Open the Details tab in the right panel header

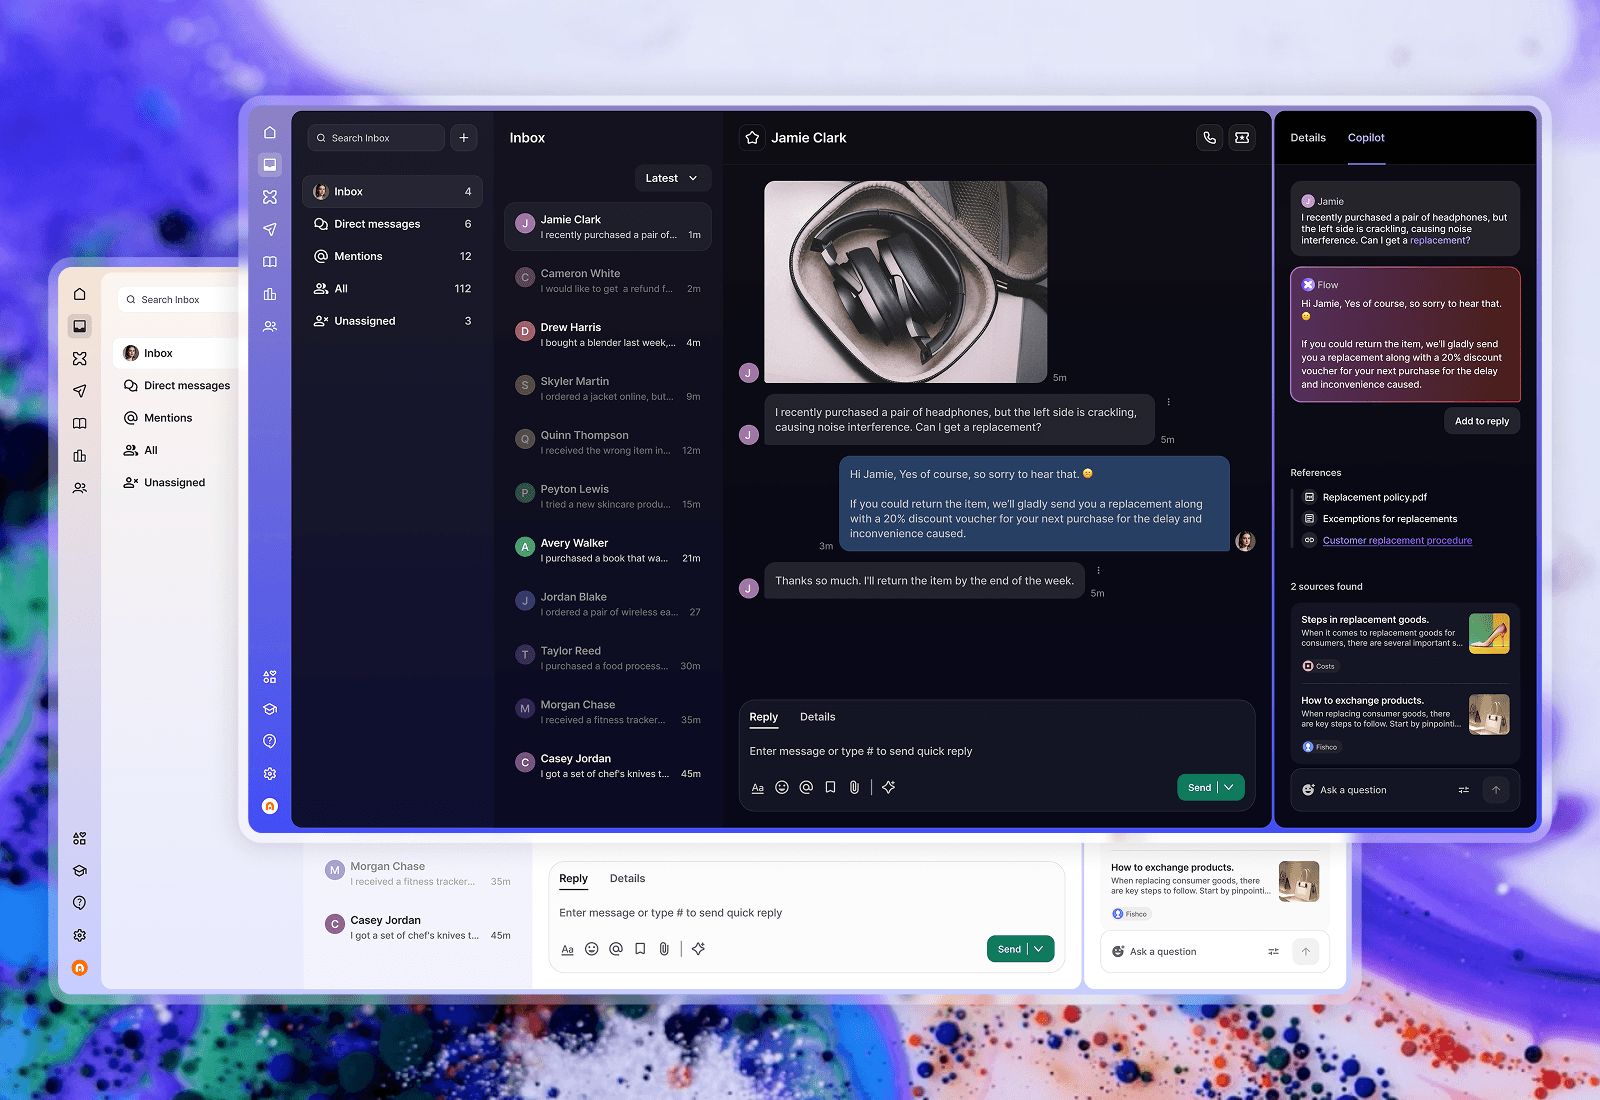coord(1308,138)
